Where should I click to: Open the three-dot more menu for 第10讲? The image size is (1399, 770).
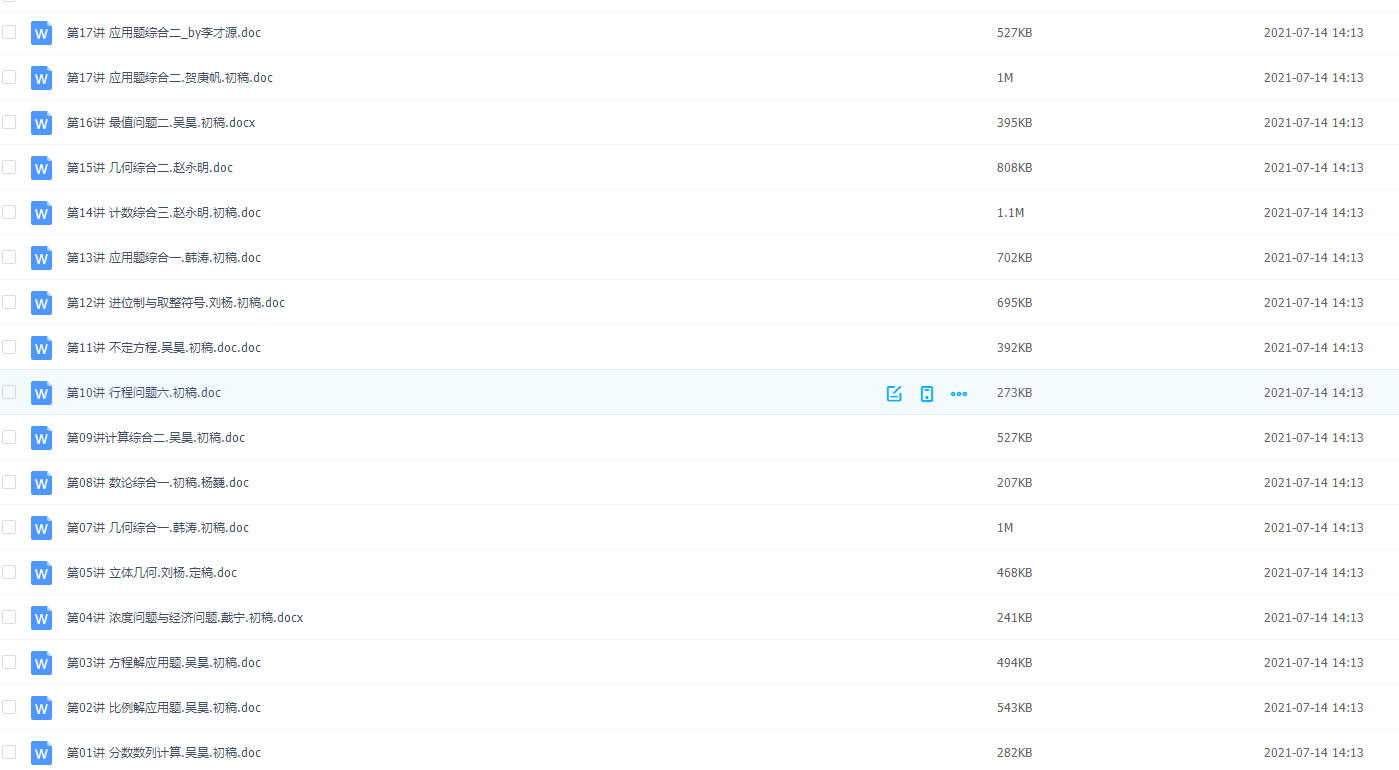[x=959, y=393]
